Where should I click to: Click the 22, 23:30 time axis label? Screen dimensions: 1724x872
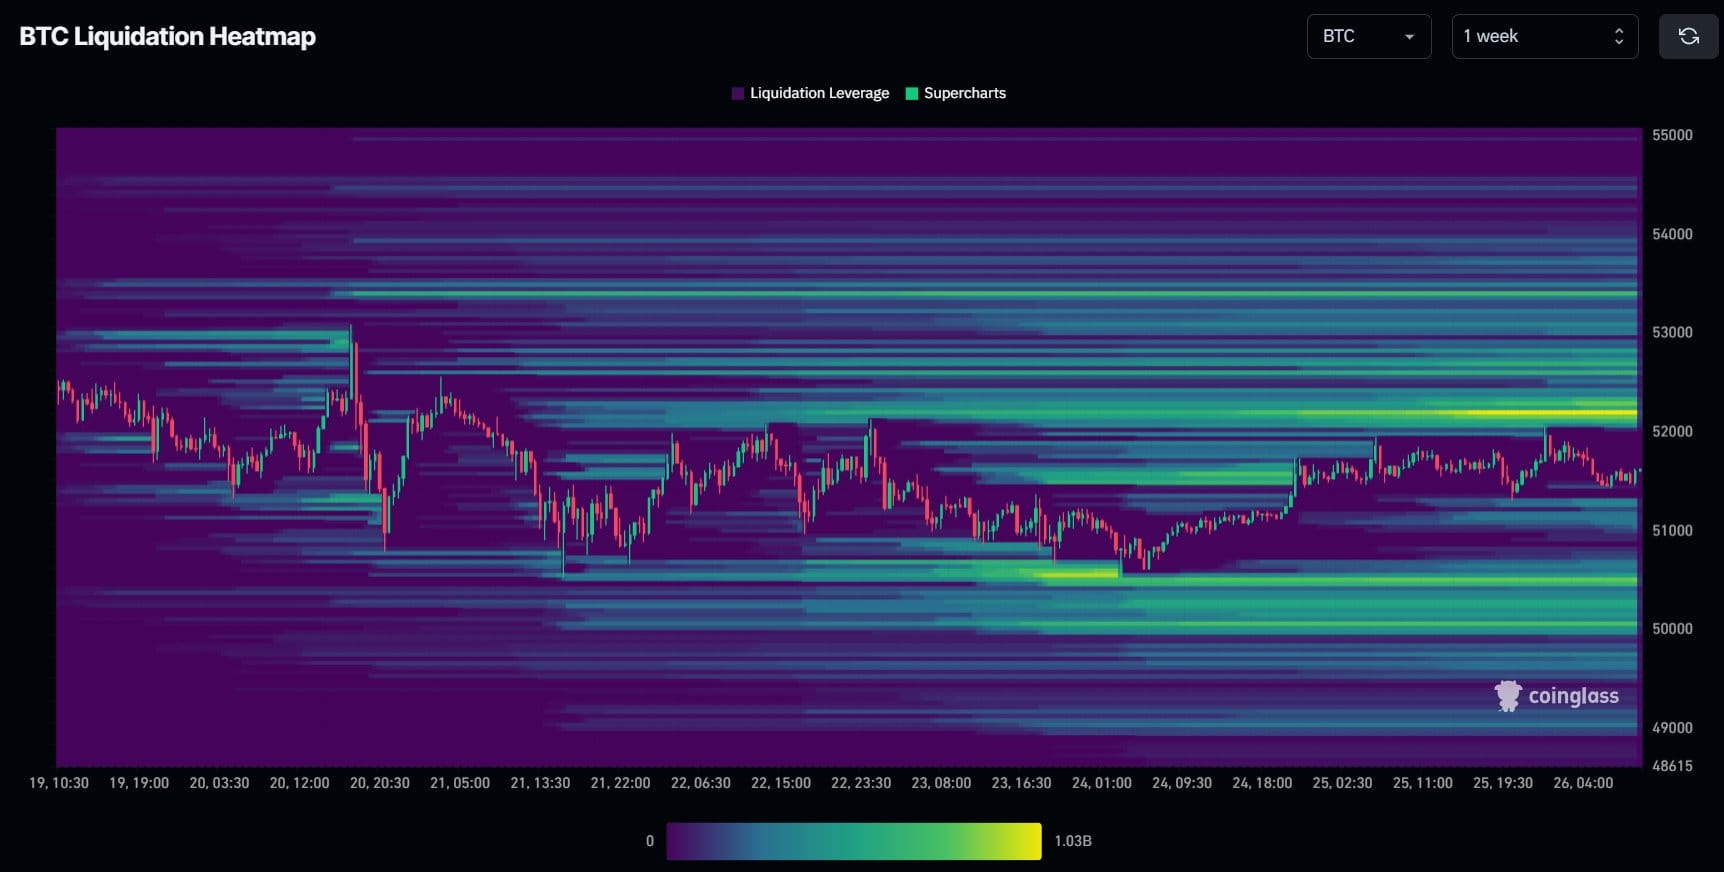pos(861,783)
